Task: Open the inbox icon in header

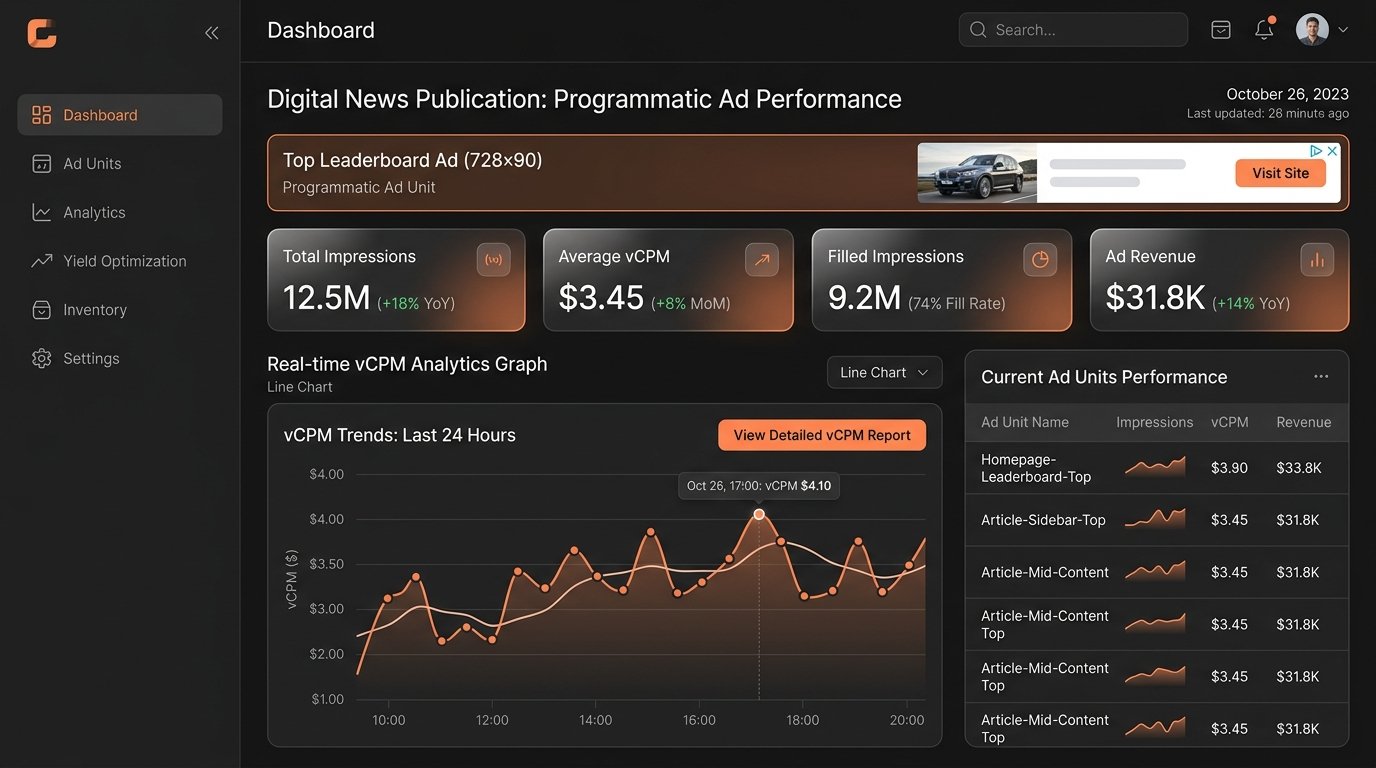Action: tap(1220, 30)
